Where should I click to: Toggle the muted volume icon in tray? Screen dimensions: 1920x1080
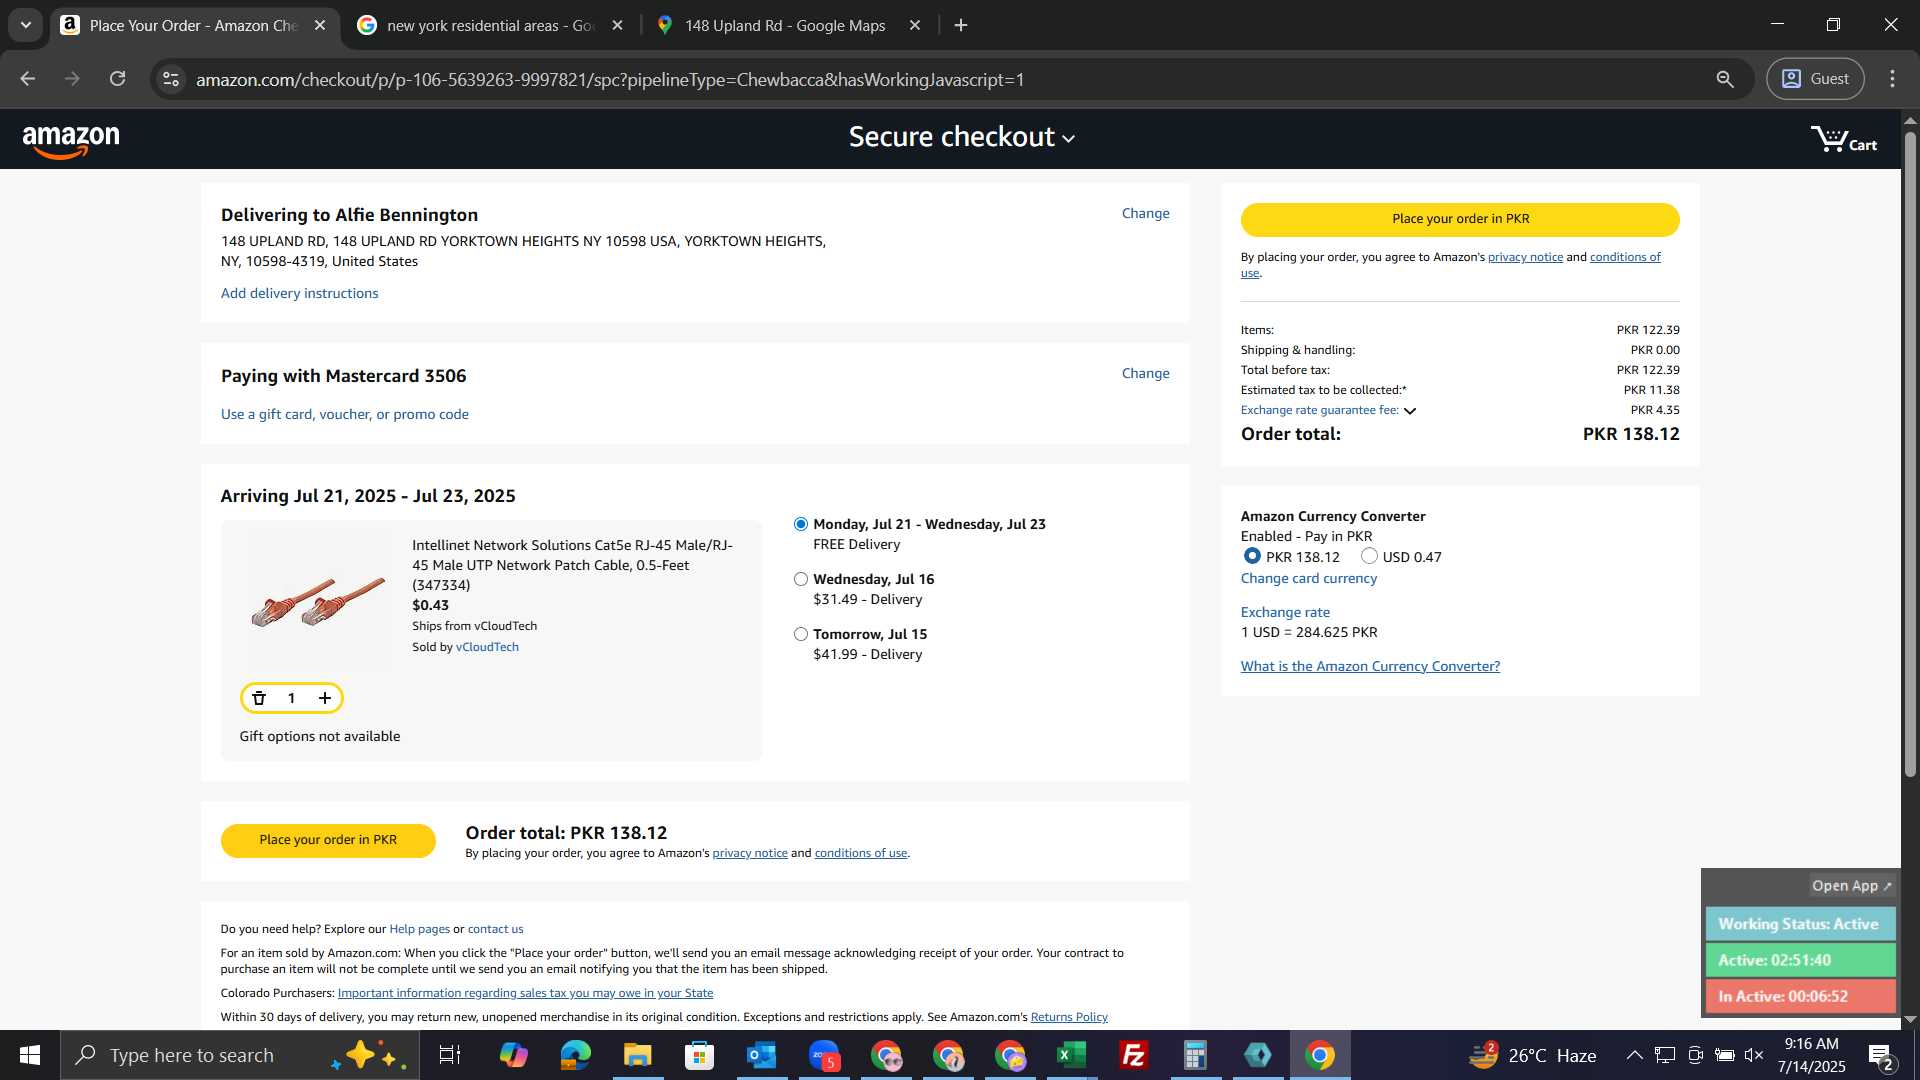click(1753, 1055)
